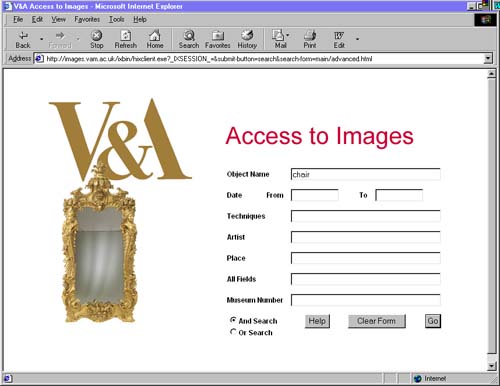Click the Internet zone status icon
Viewport: 500px width, 386px height.
[x=418, y=378]
